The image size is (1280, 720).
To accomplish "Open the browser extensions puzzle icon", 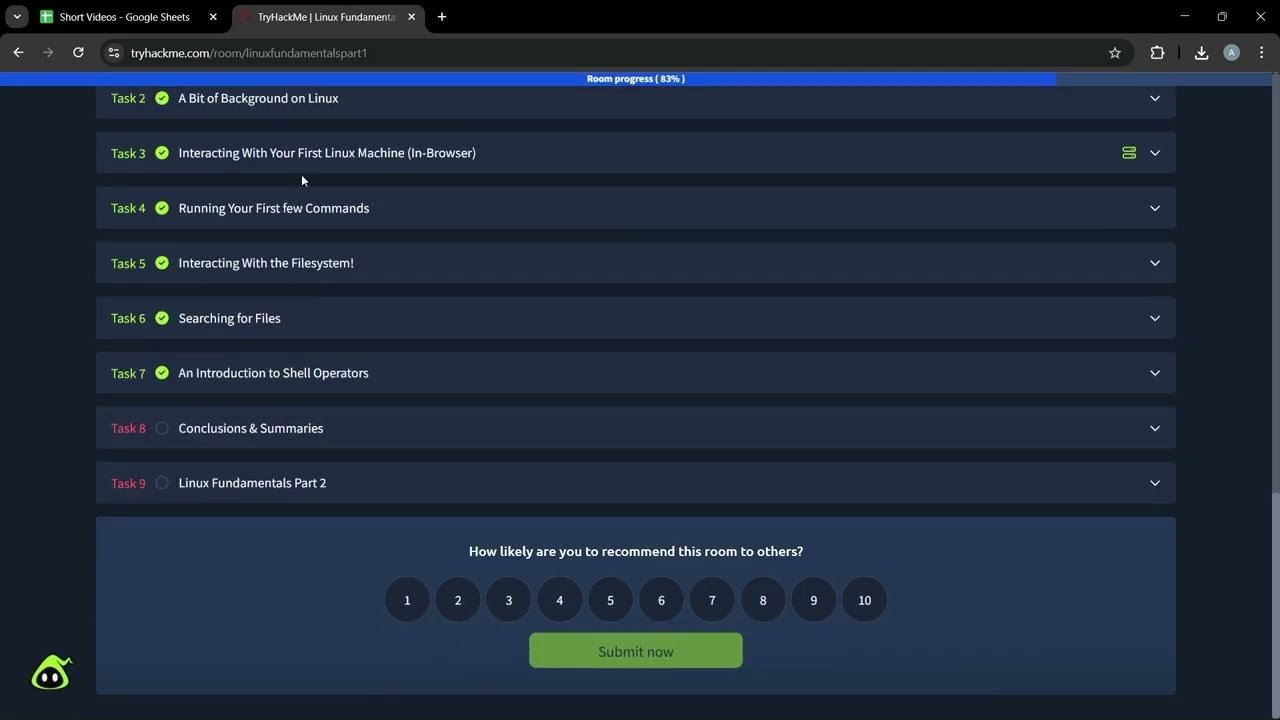I will coord(1157,53).
